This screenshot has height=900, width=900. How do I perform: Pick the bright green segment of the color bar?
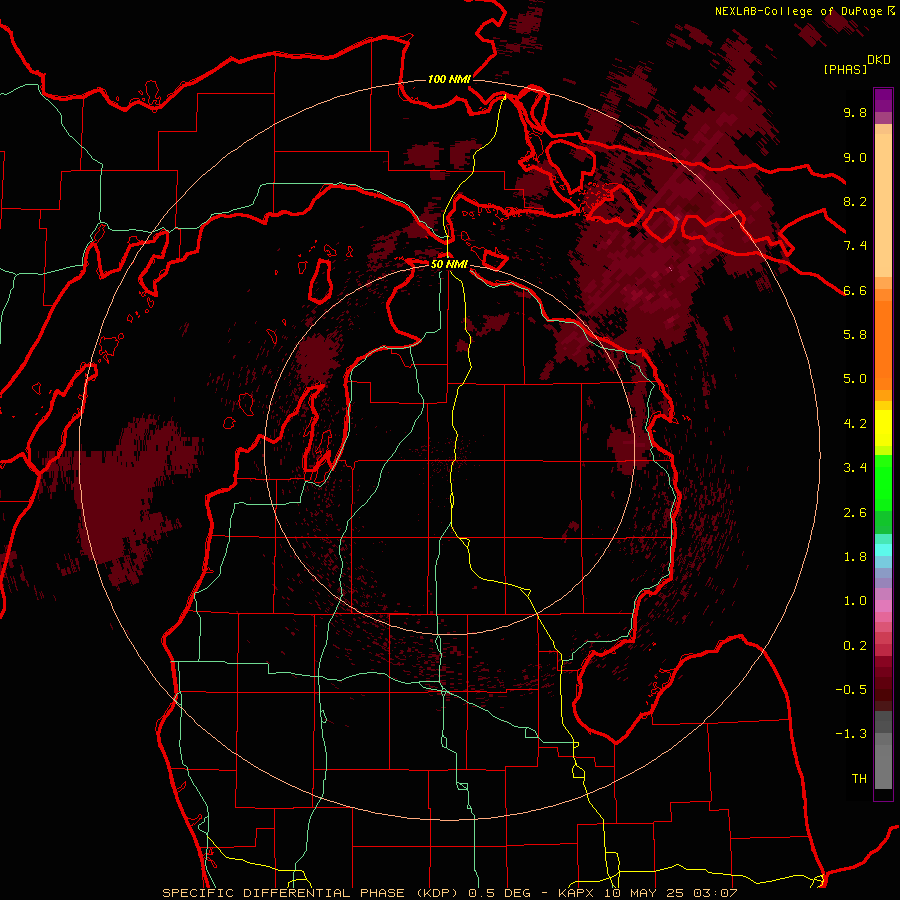pos(883,482)
